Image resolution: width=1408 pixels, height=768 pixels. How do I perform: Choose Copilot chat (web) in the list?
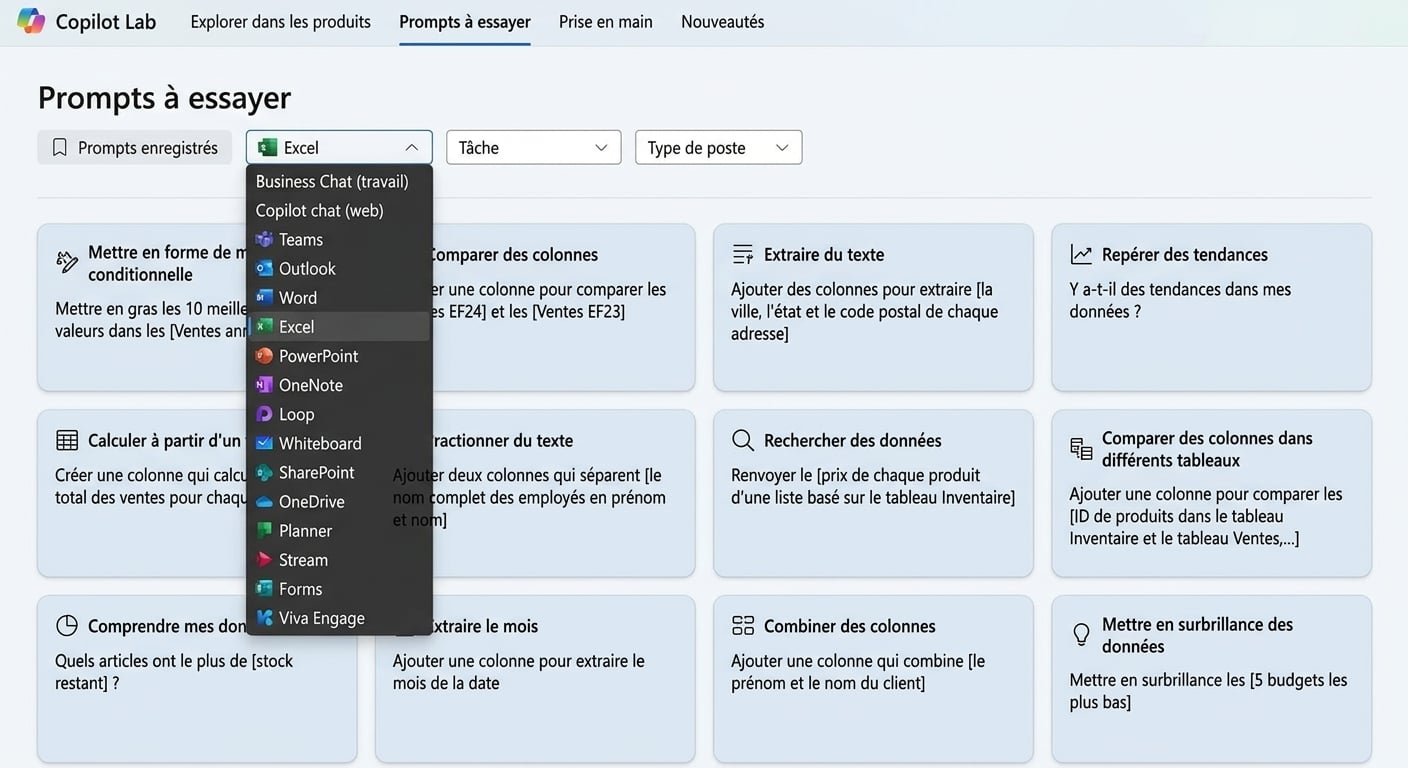click(x=339, y=210)
